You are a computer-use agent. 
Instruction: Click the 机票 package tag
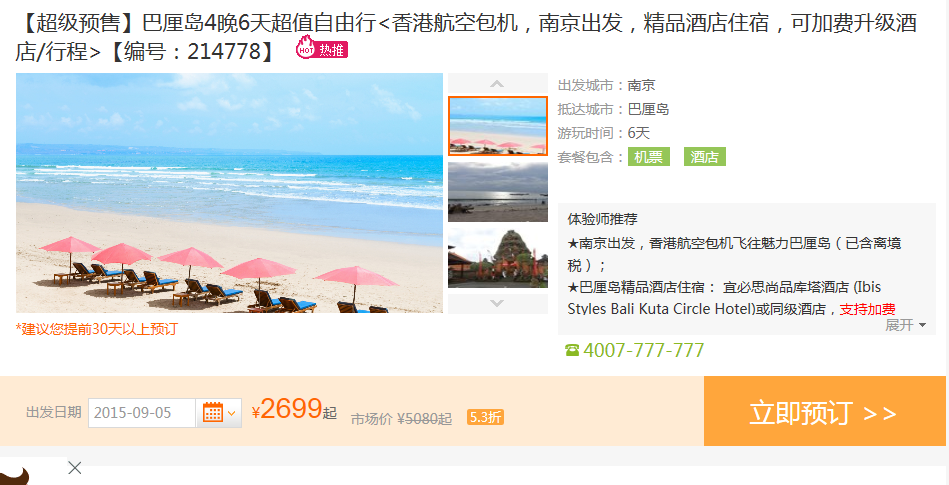[x=648, y=157]
